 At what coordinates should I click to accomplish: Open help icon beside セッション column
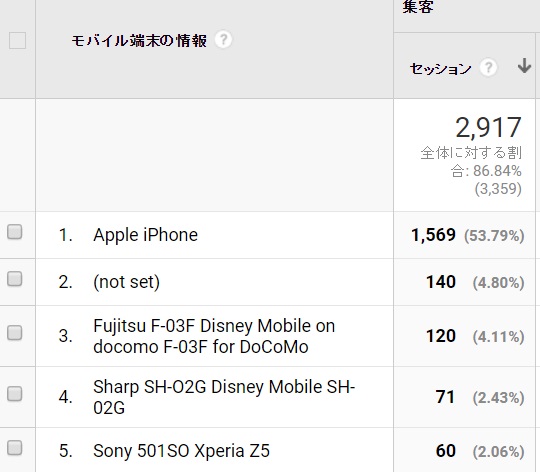(488, 67)
